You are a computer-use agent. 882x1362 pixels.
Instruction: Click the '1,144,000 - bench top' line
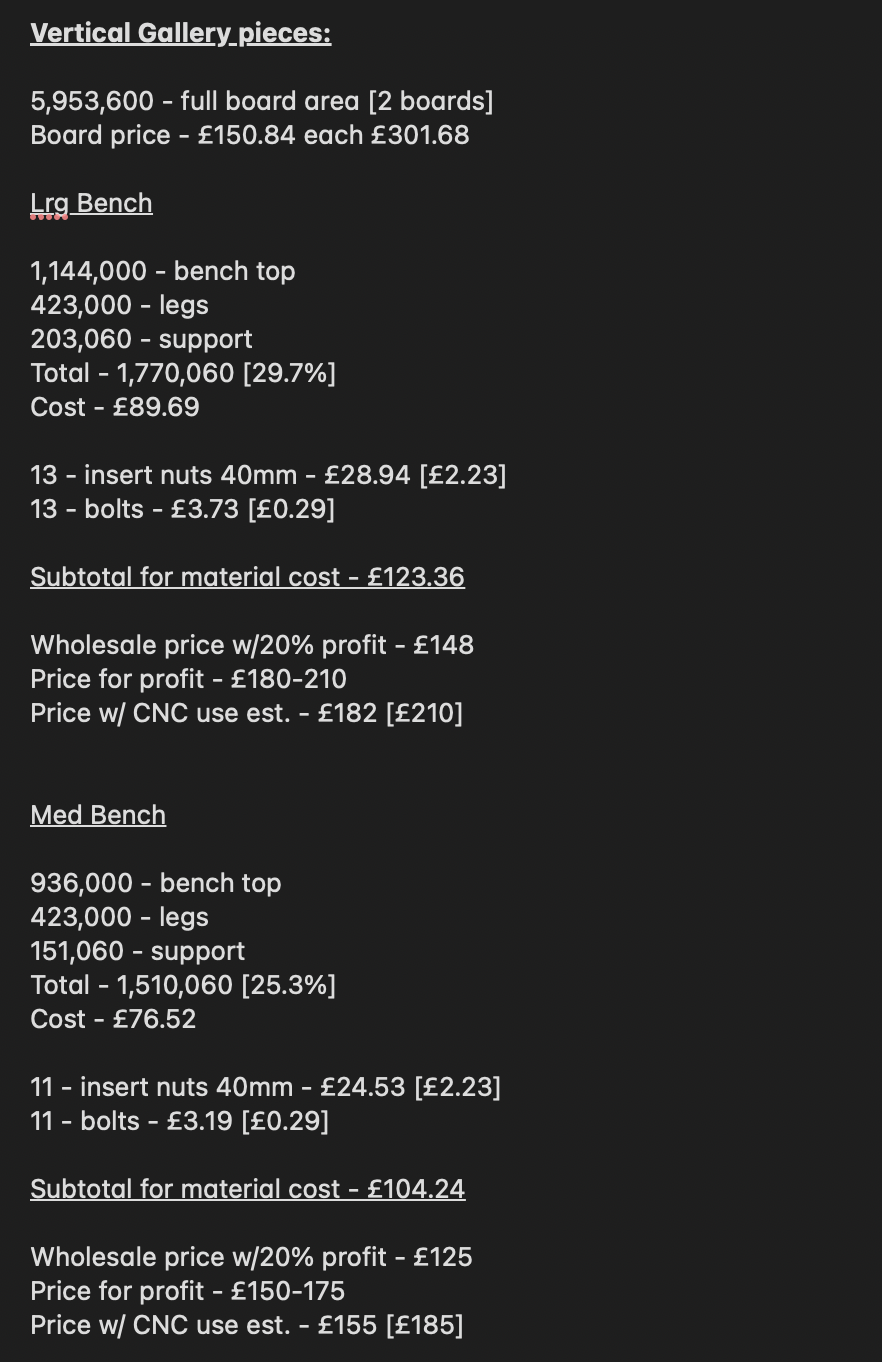click(x=163, y=272)
